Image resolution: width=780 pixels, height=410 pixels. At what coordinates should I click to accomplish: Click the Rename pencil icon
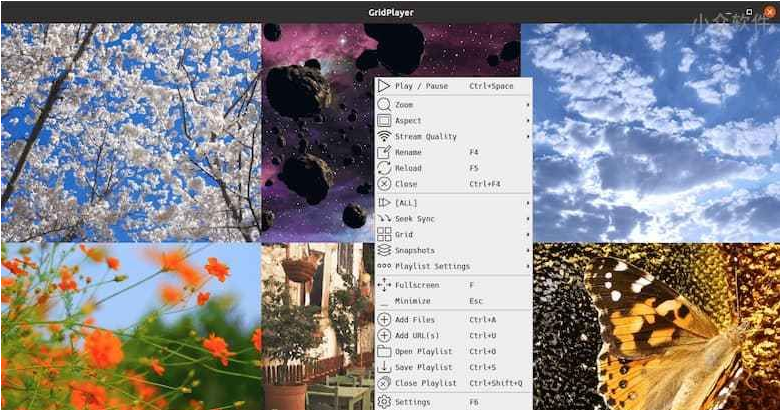pos(384,153)
